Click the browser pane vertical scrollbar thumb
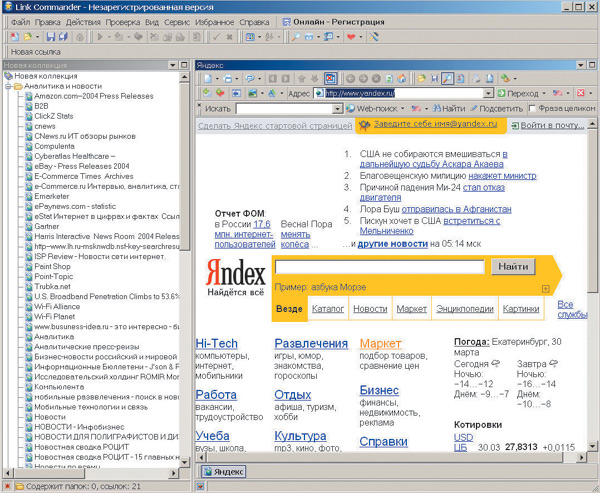Screen dimensions: 600x493 pos(592,211)
